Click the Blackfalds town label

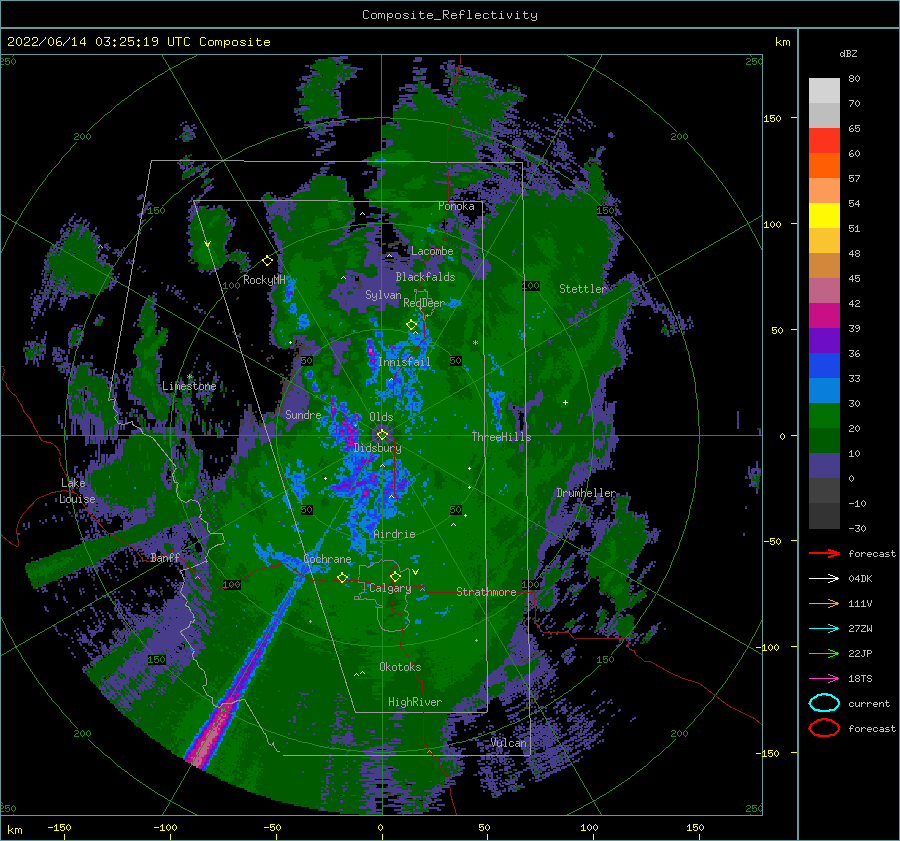click(425, 277)
